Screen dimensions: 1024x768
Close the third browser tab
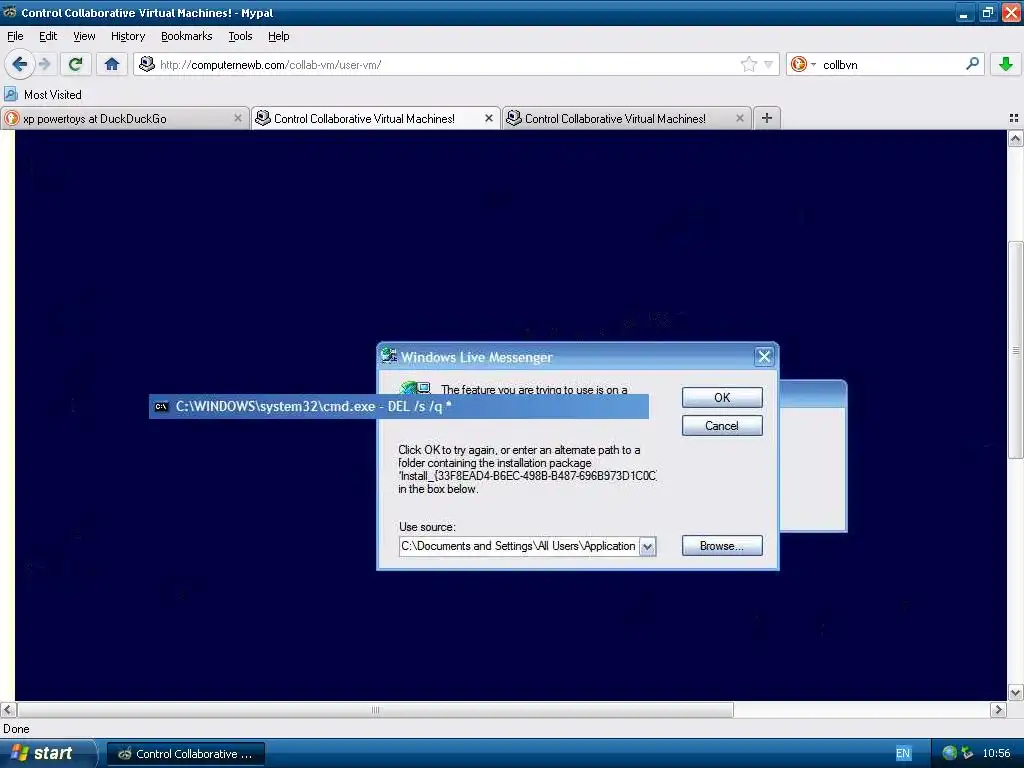(739, 118)
